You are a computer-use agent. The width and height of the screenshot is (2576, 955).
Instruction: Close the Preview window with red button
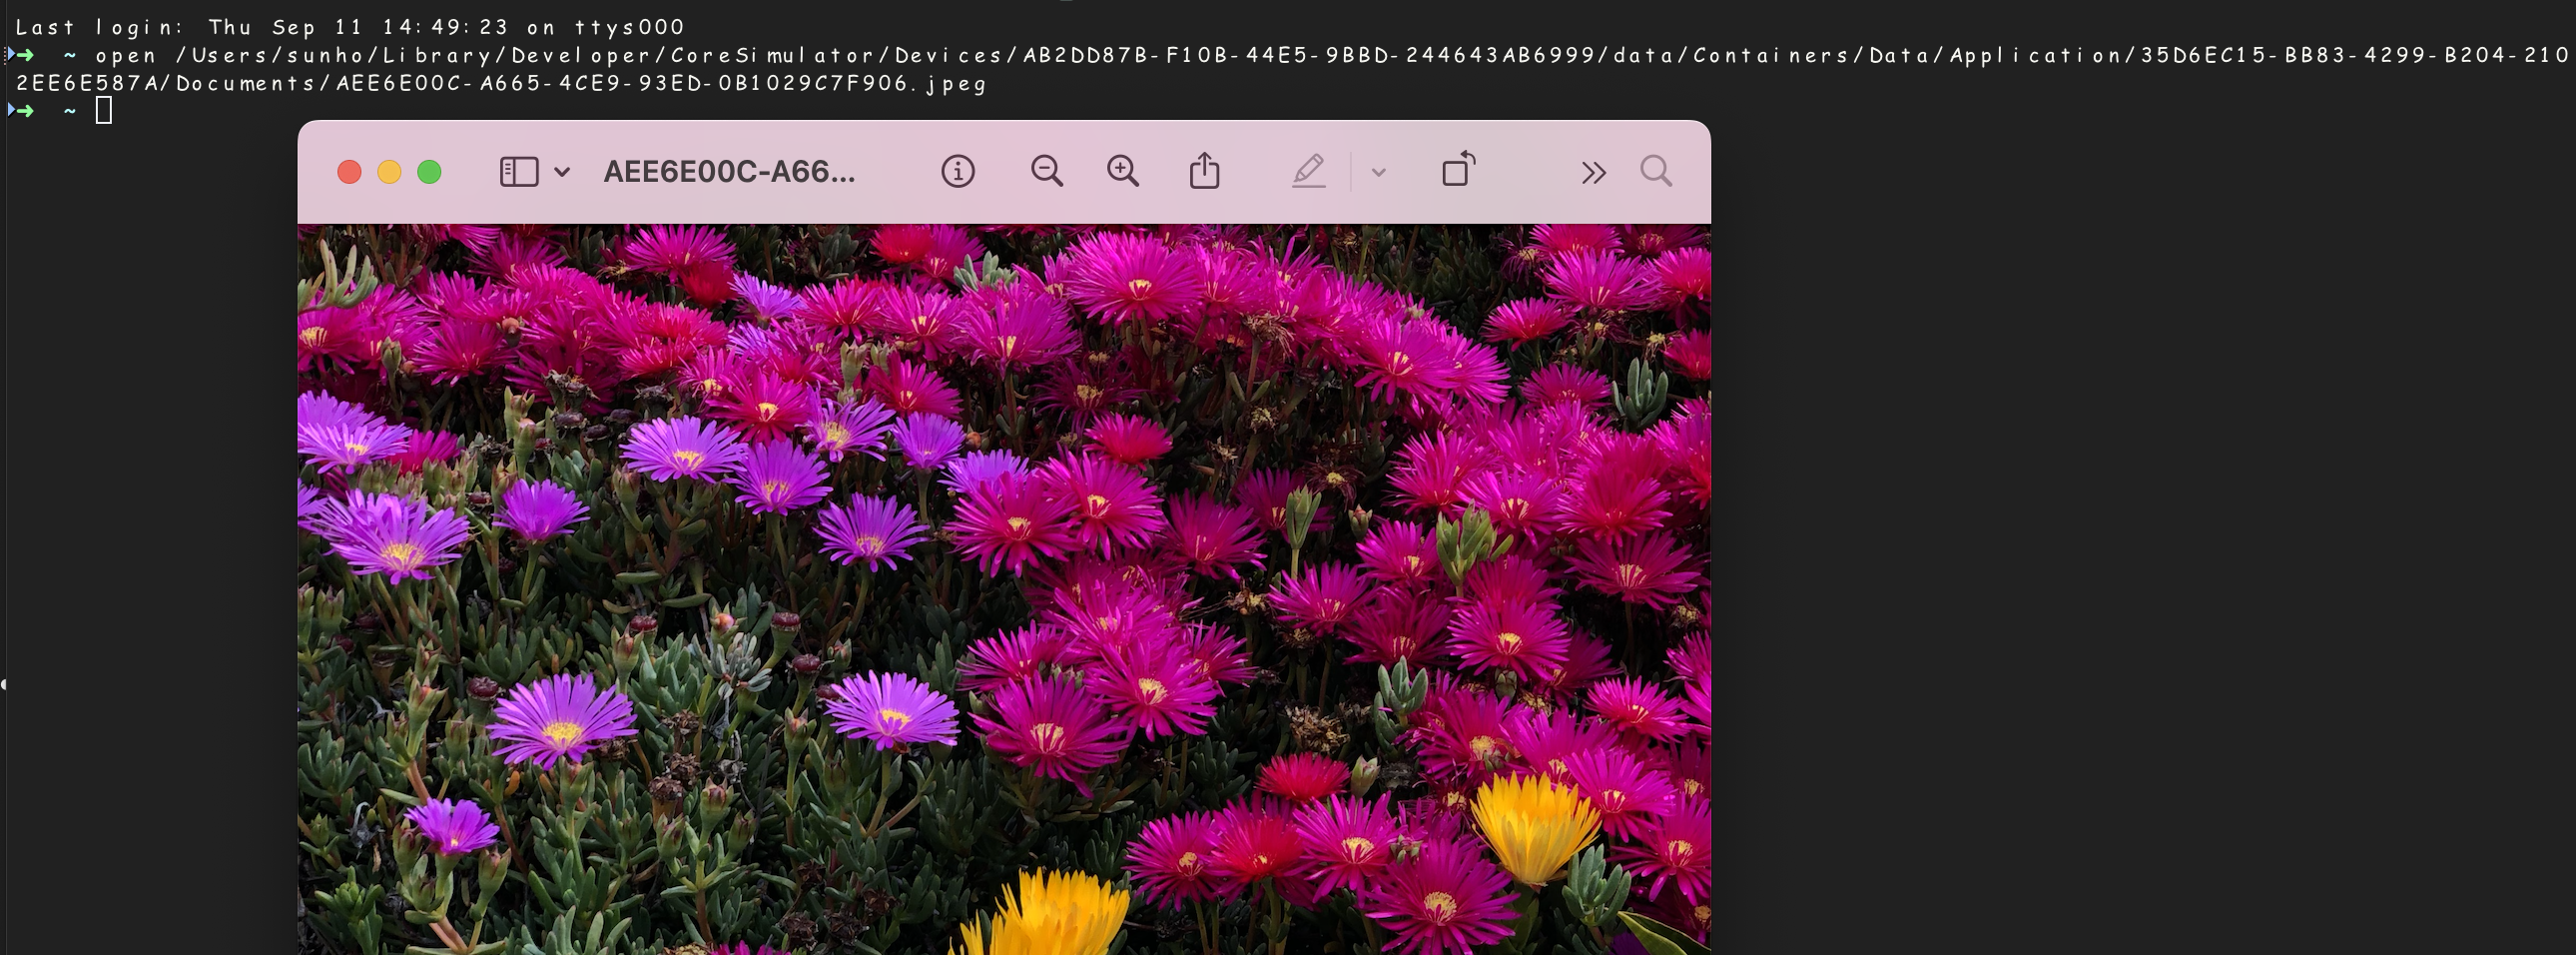(349, 172)
